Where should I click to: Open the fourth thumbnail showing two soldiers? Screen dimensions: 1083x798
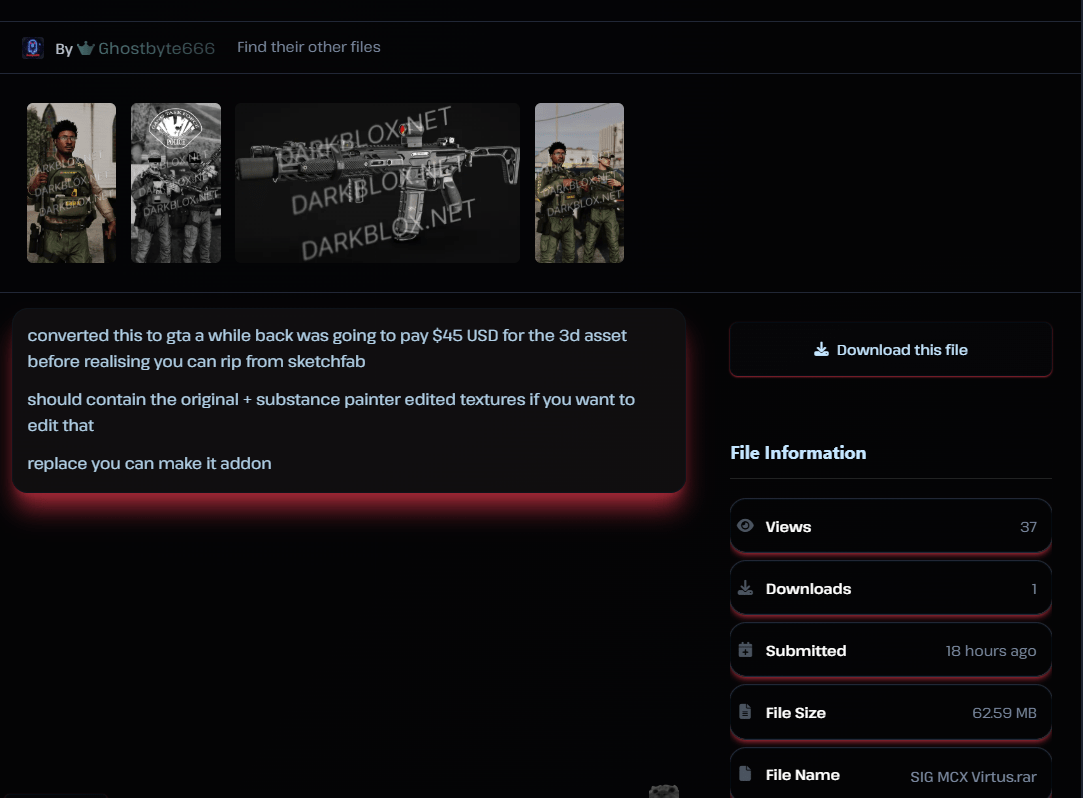579,183
